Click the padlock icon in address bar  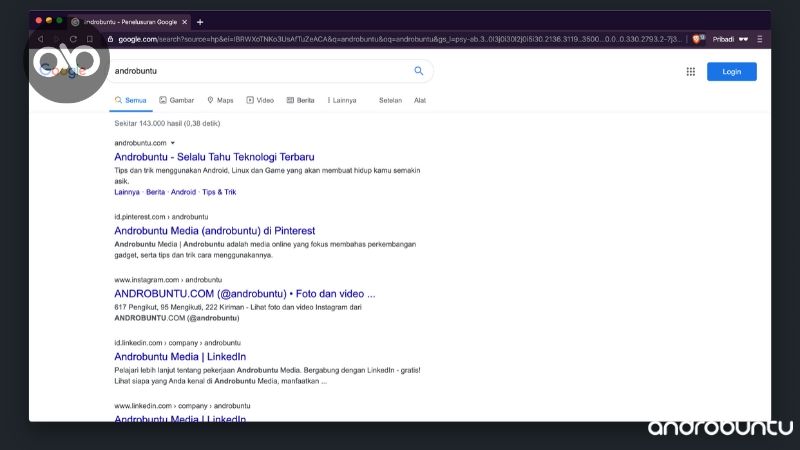(x=110, y=39)
